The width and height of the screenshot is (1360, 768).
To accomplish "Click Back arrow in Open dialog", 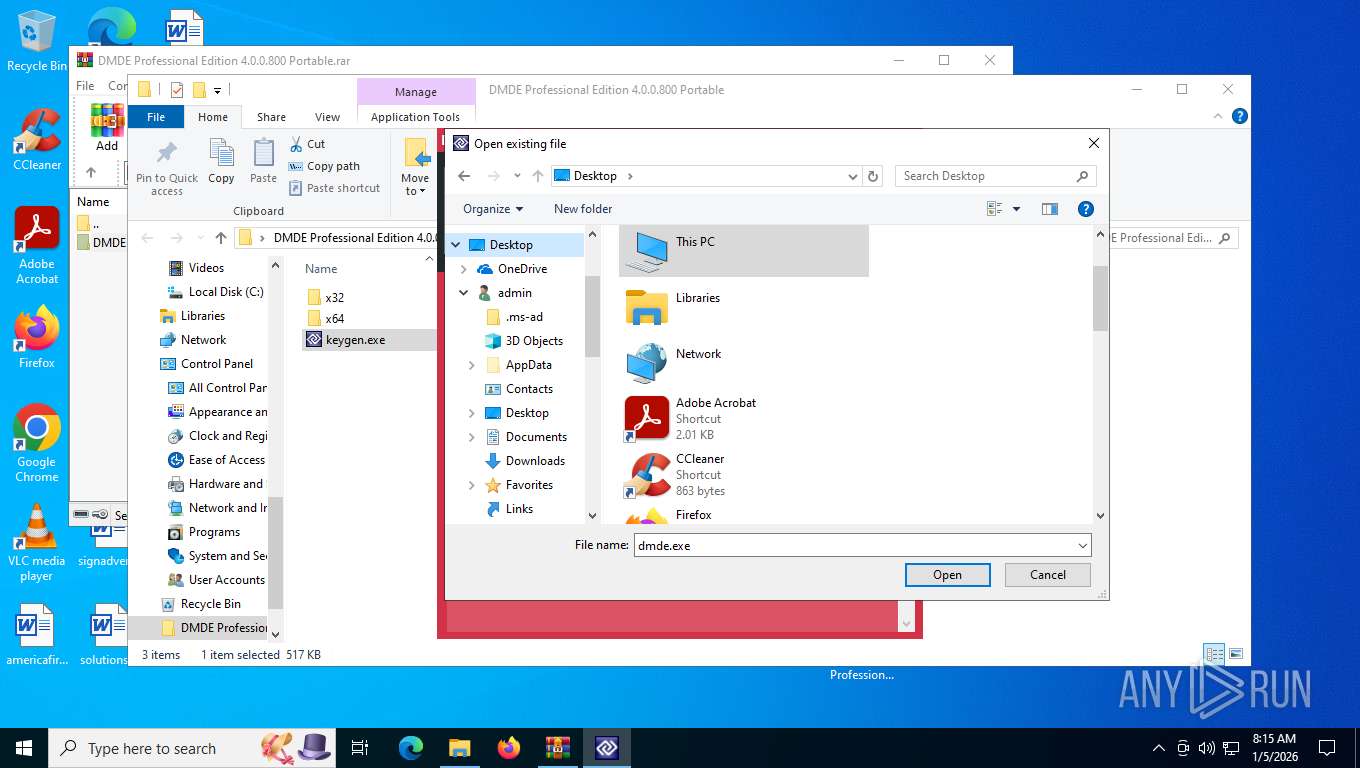I will 464,176.
